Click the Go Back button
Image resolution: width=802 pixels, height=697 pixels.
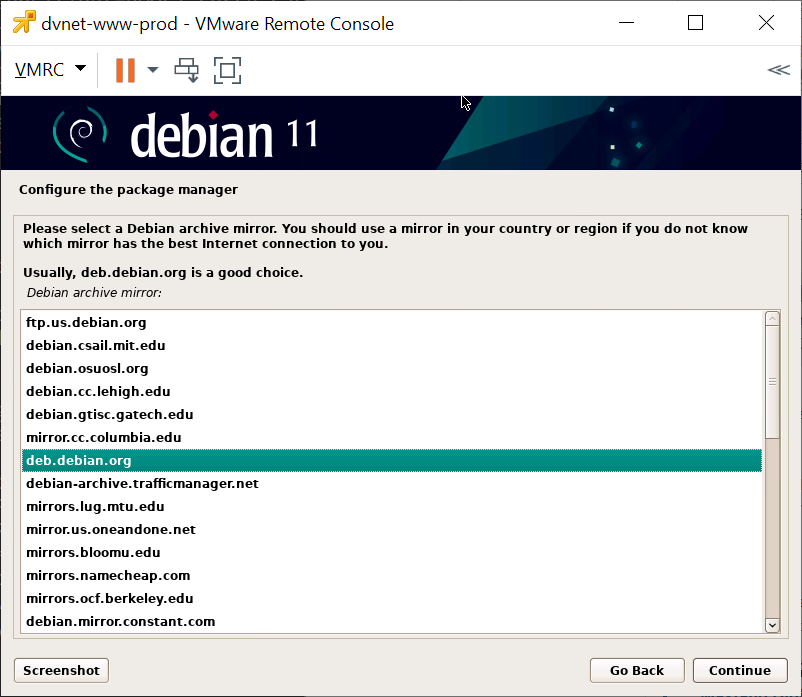(x=635, y=670)
